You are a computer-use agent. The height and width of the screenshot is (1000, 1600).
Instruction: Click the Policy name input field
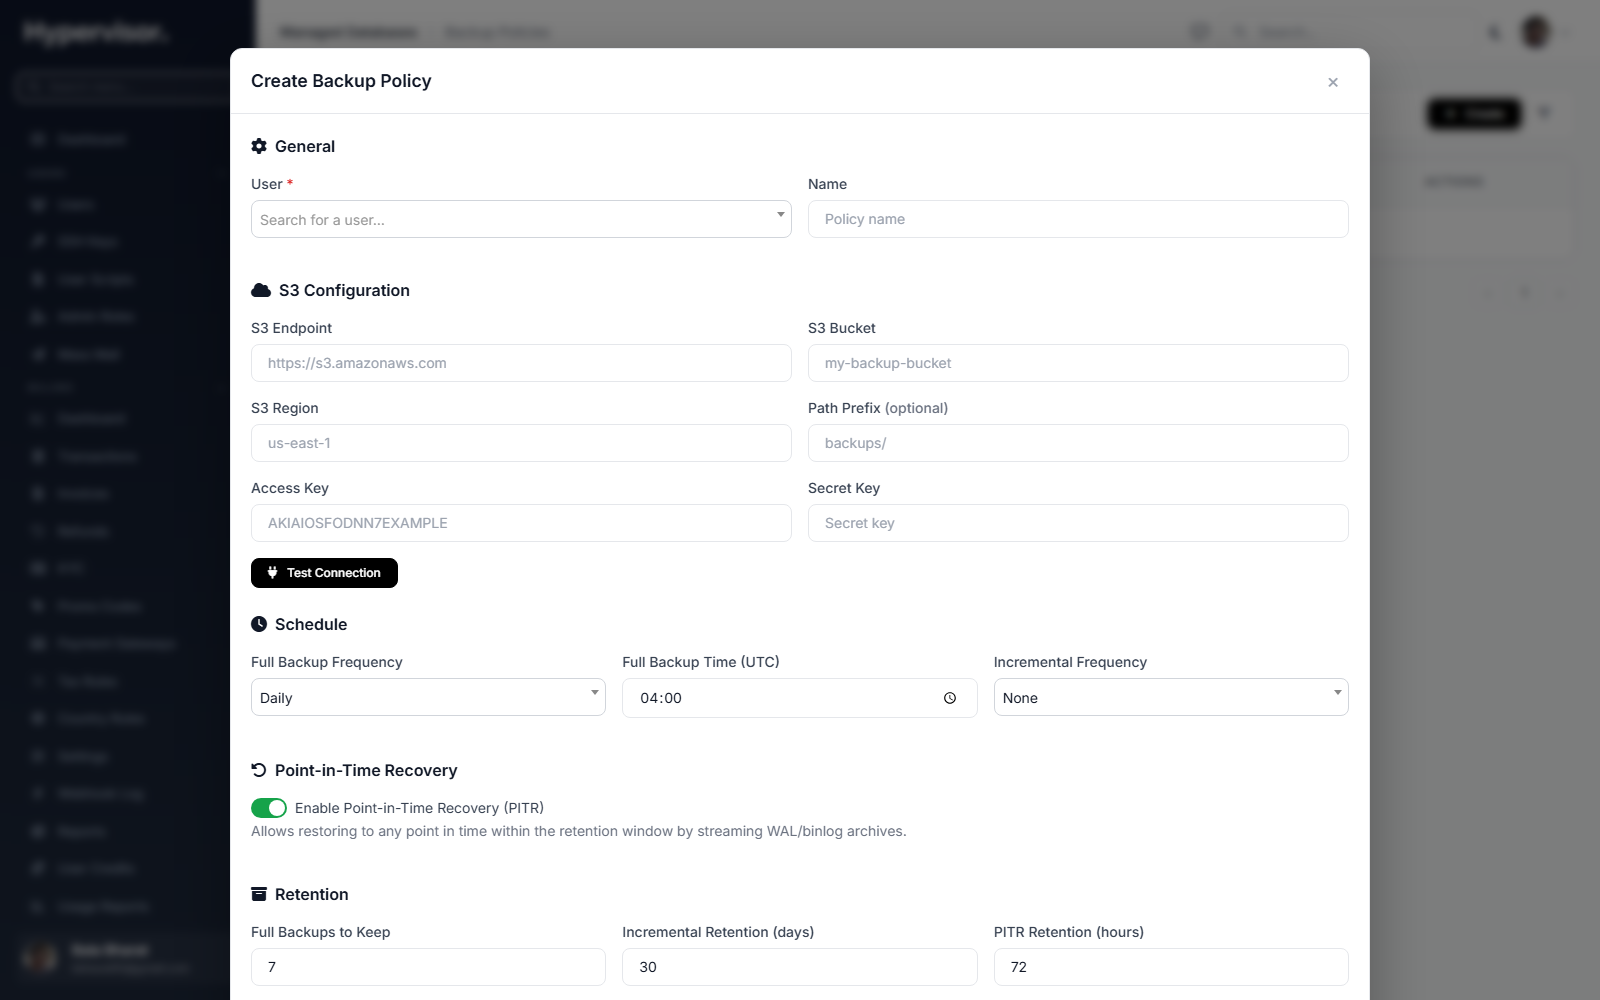[x=1078, y=219]
